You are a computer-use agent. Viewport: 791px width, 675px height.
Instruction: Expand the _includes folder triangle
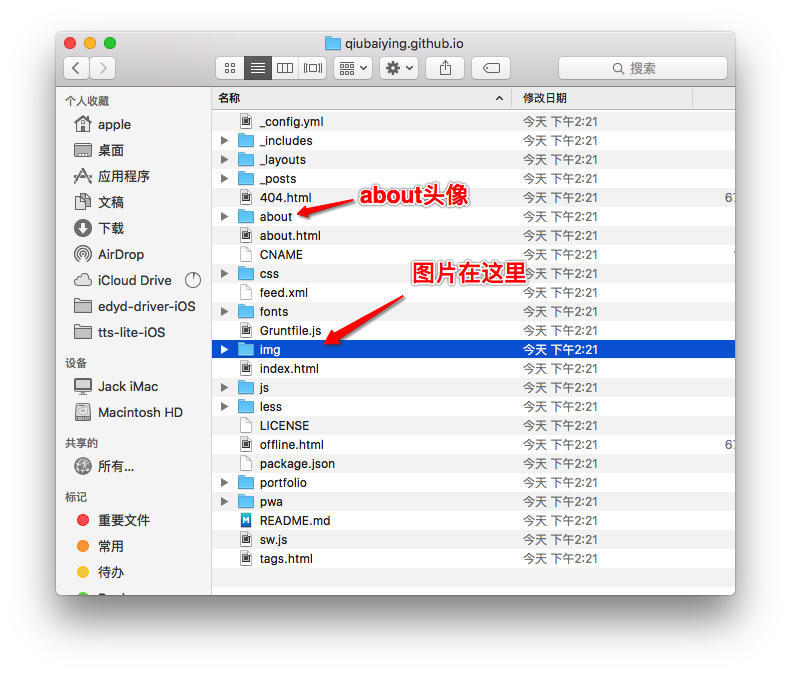(x=224, y=141)
